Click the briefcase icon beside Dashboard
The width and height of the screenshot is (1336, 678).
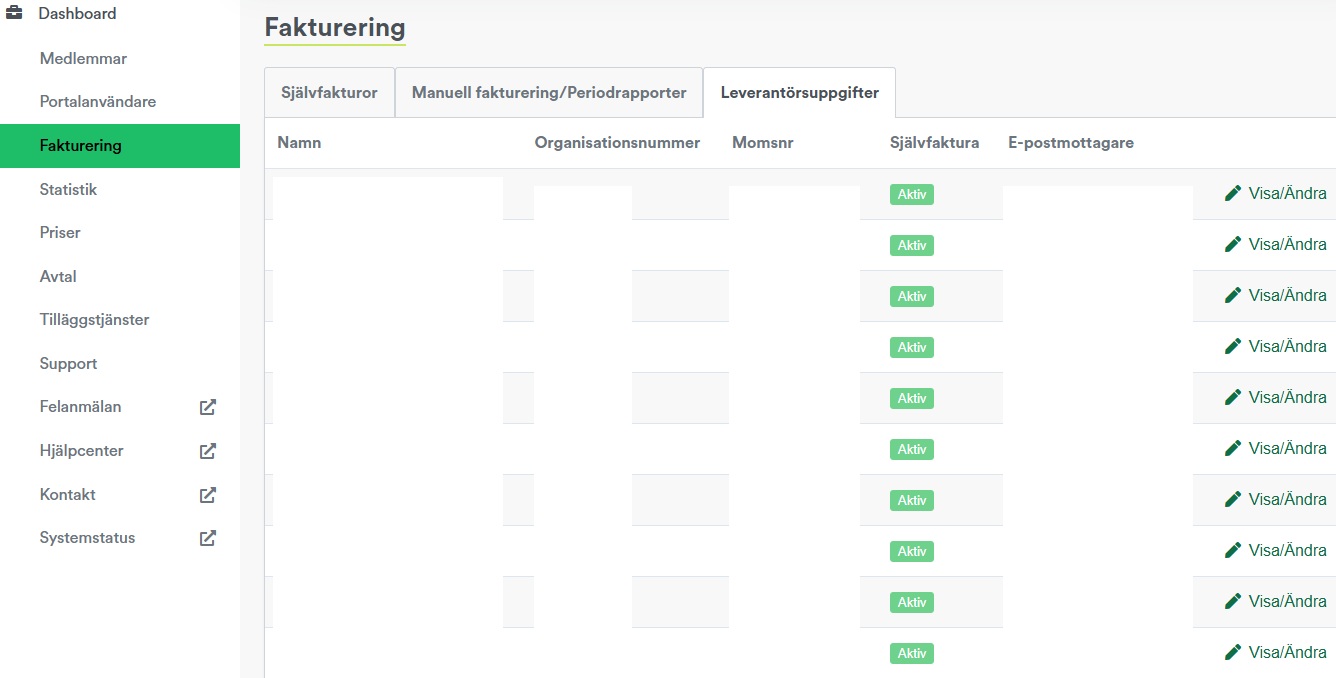coord(15,14)
